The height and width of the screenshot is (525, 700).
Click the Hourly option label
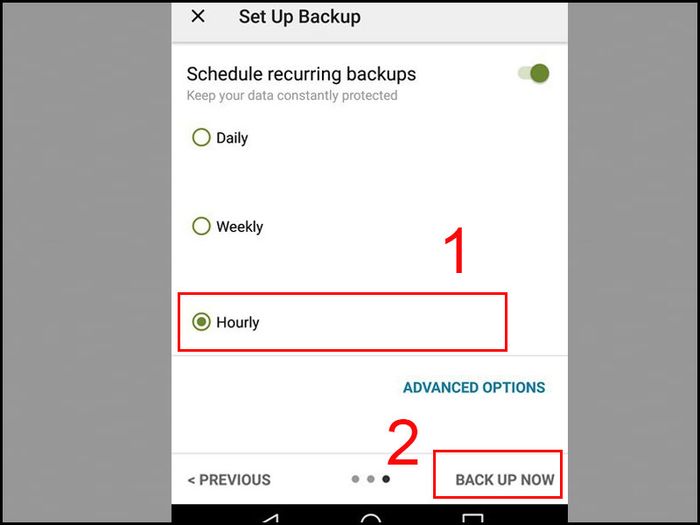pyautogui.click(x=238, y=322)
